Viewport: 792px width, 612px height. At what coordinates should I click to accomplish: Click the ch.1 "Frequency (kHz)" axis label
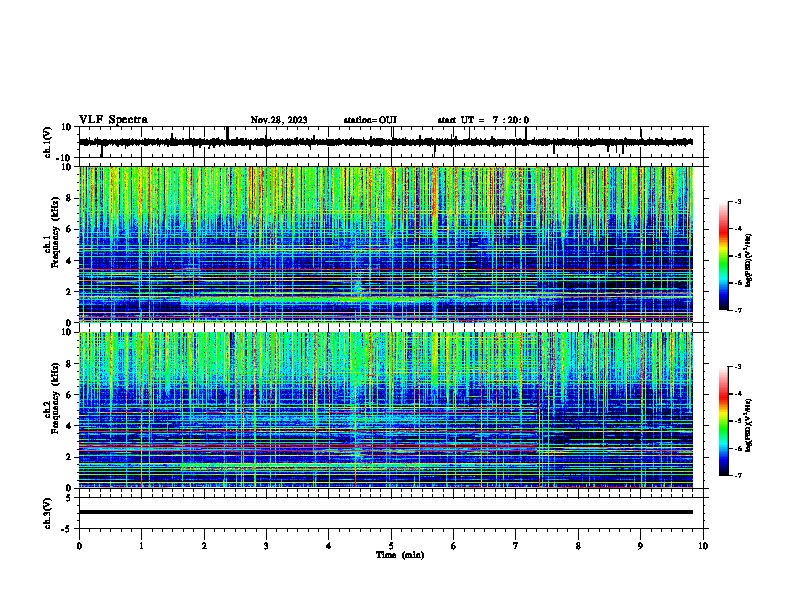coord(55,233)
